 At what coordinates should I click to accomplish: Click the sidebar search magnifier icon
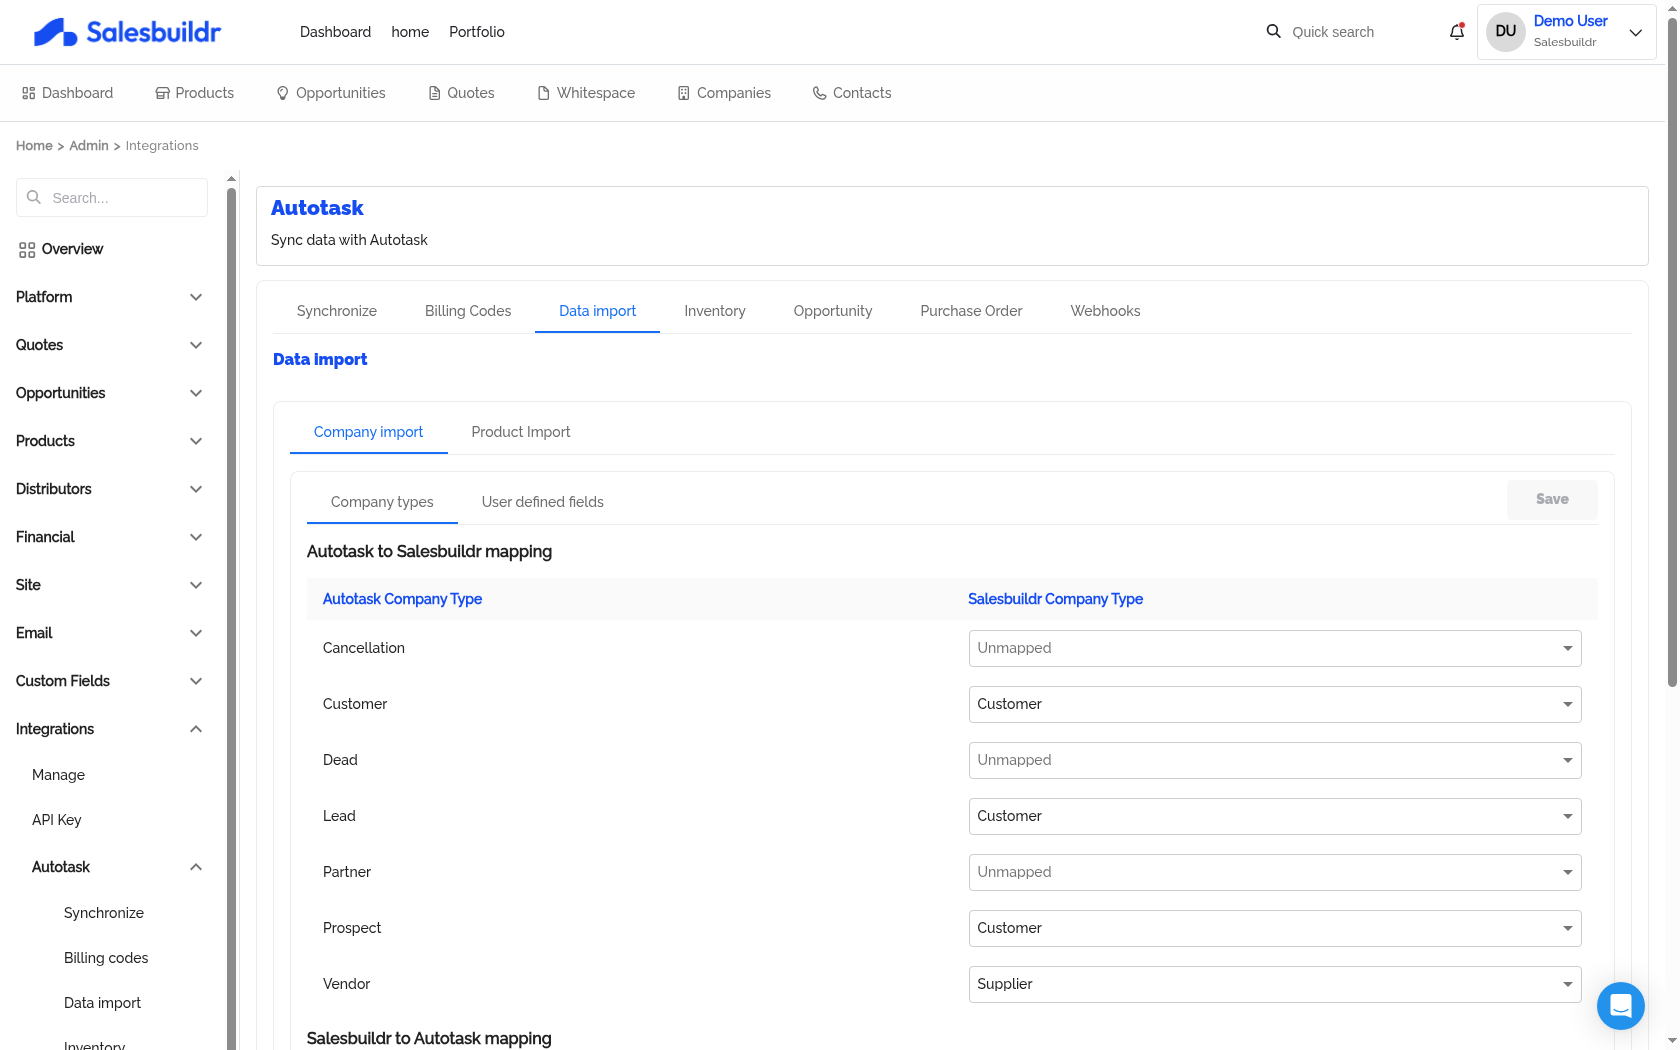point(34,198)
